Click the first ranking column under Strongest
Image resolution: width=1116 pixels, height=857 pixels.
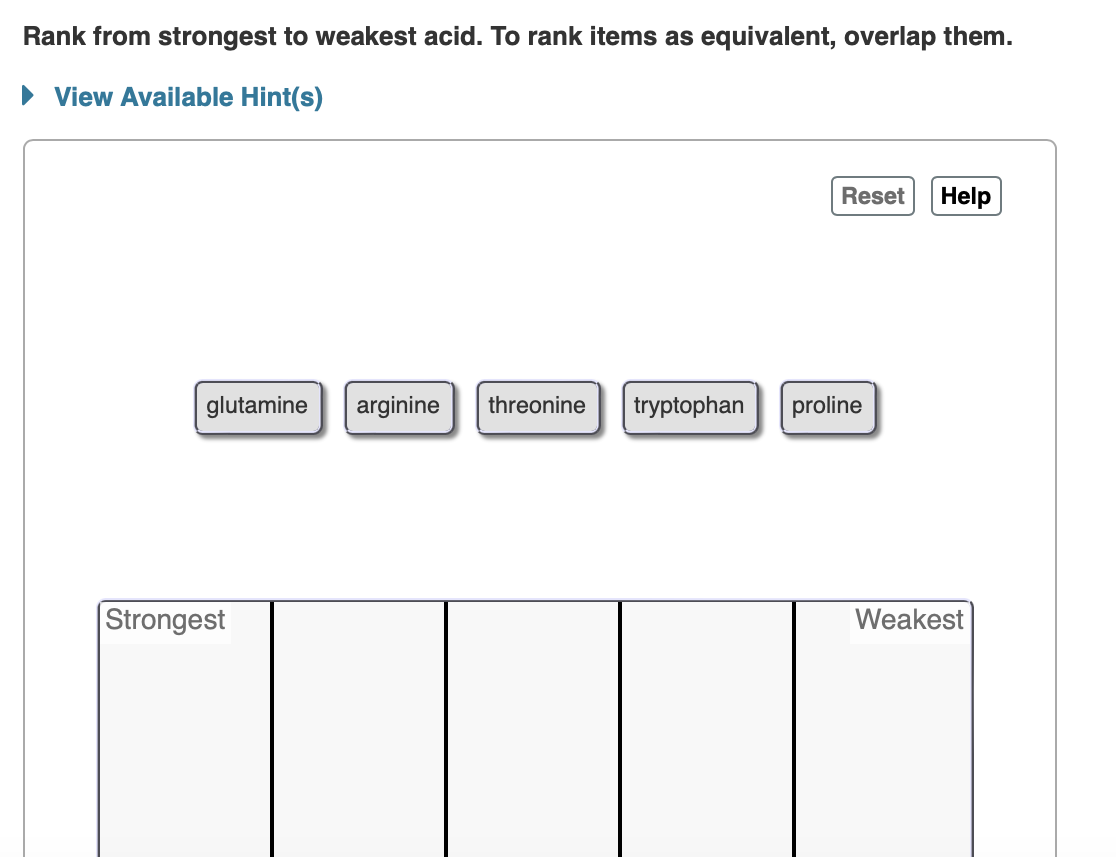tap(184, 730)
